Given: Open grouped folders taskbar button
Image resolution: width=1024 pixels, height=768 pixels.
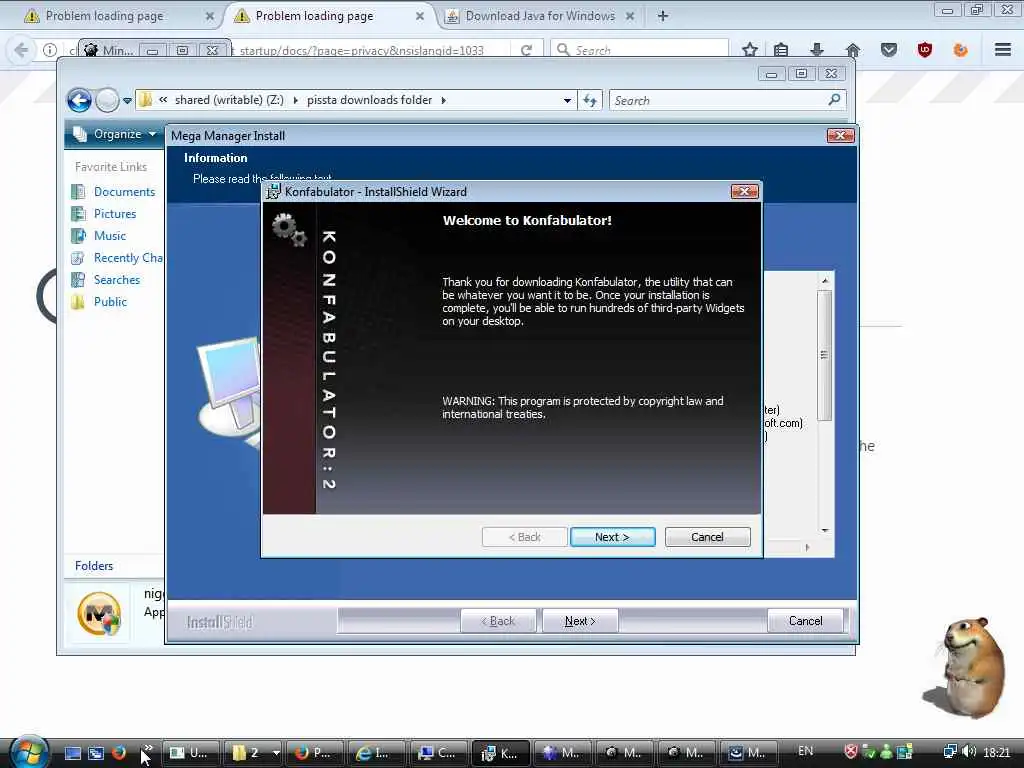Looking at the screenshot, I should 251,753.
